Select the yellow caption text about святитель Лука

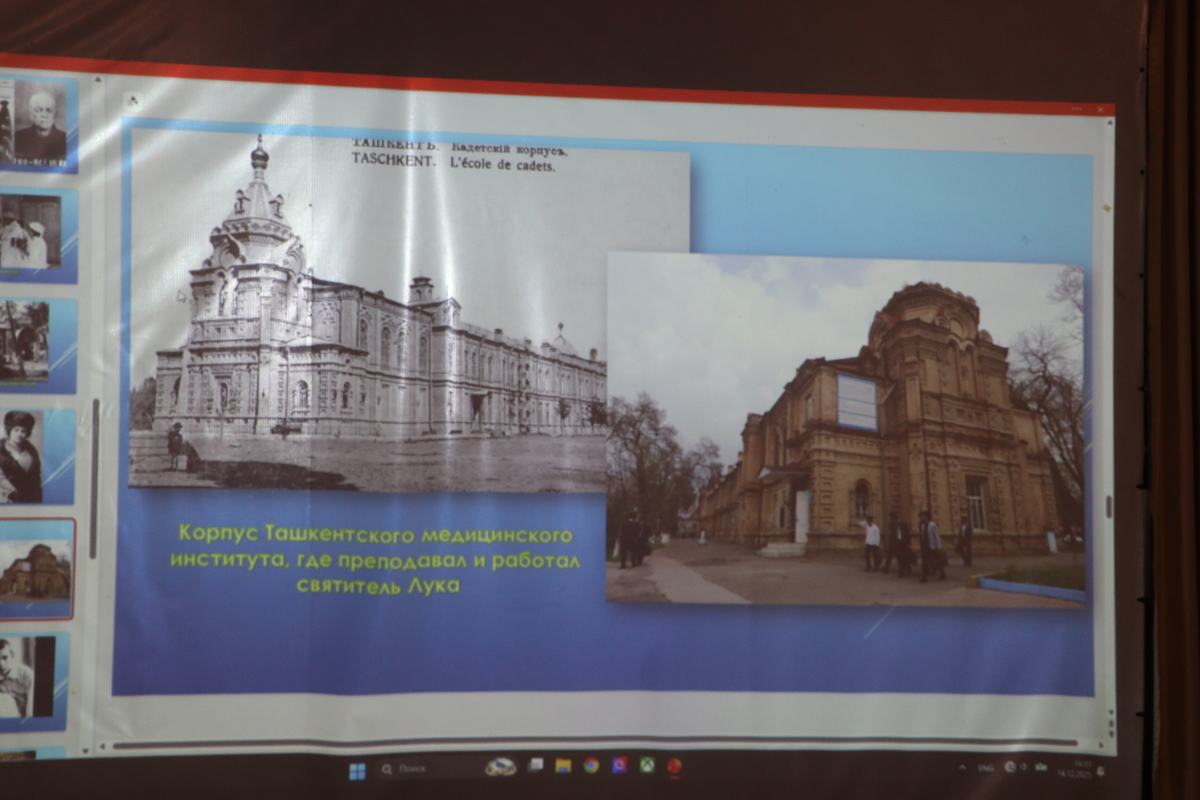pyautogui.click(x=374, y=560)
